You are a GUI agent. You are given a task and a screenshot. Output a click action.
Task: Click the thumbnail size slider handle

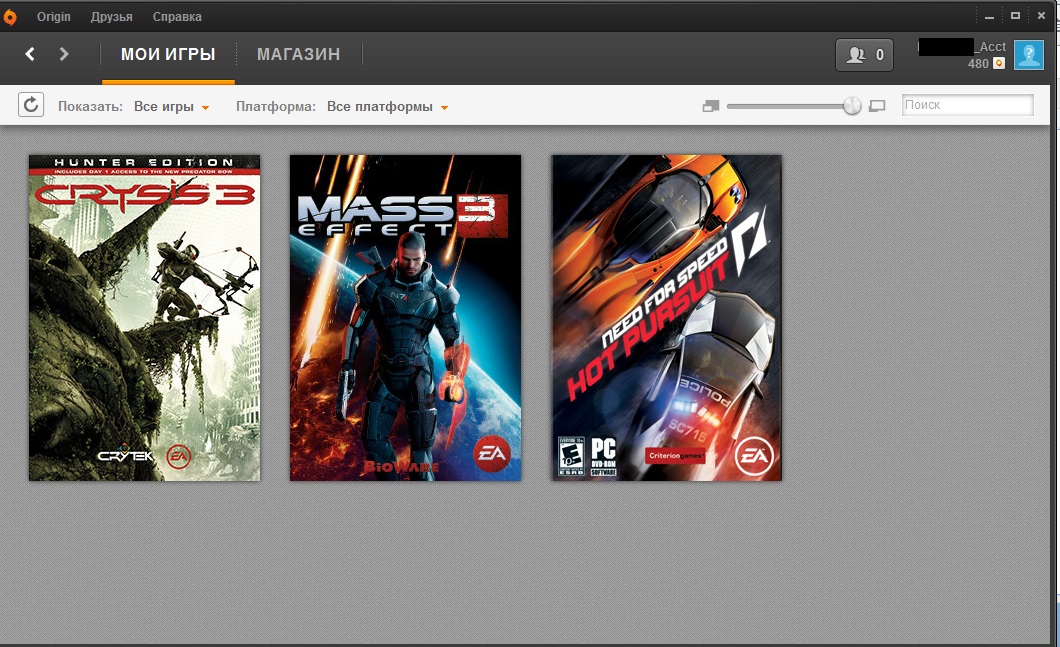852,106
